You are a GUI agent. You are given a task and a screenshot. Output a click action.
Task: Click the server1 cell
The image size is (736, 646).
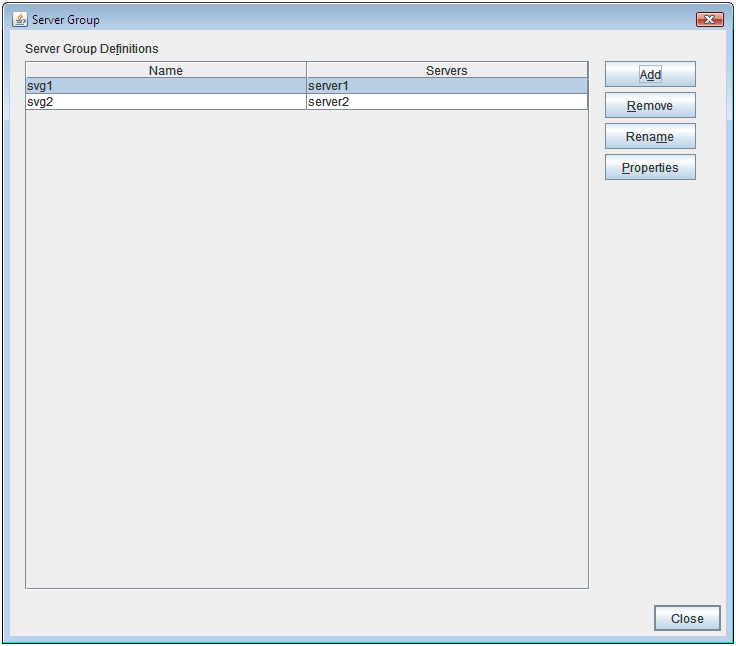pos(447,86)
